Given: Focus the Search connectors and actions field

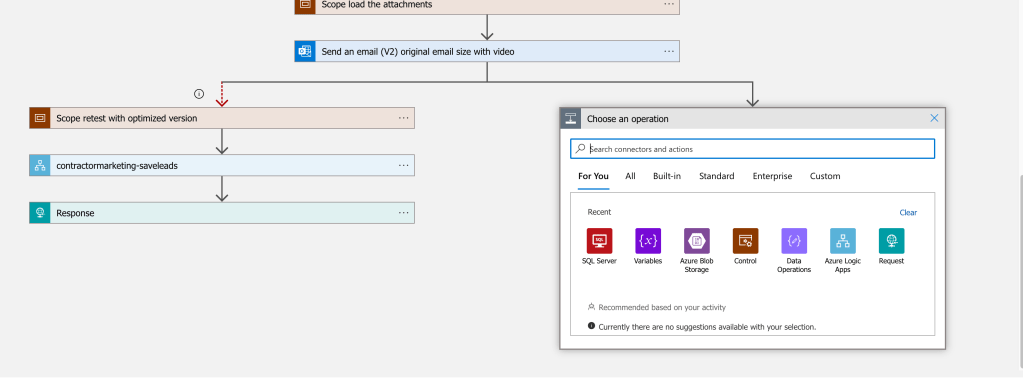Looking at the screenshot, I should tap(752, 149).
